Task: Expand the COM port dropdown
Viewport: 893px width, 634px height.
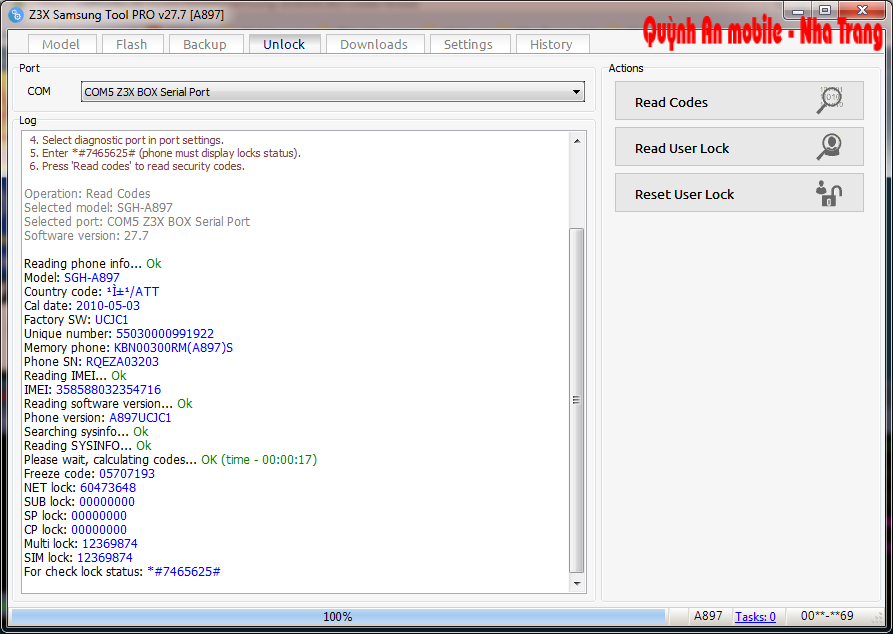Action: 576,92
